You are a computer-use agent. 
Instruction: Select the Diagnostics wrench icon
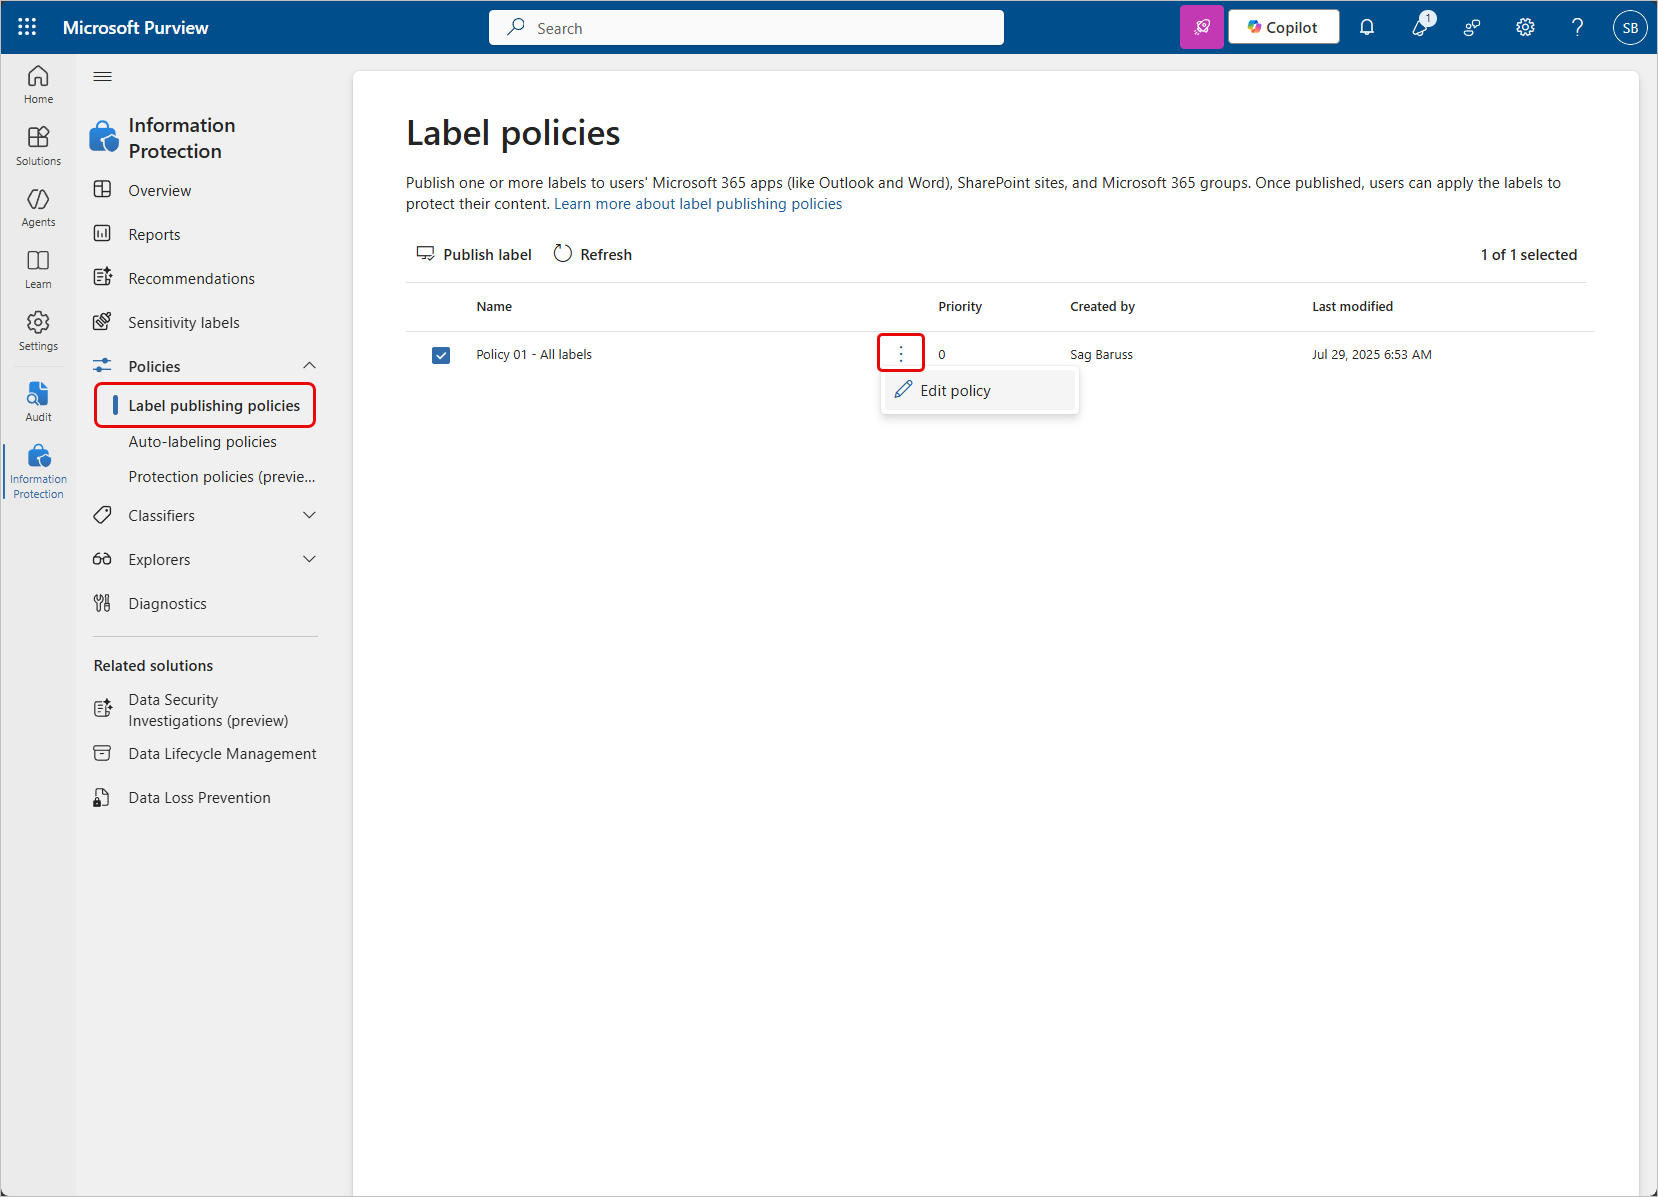(x=103, y=602)
